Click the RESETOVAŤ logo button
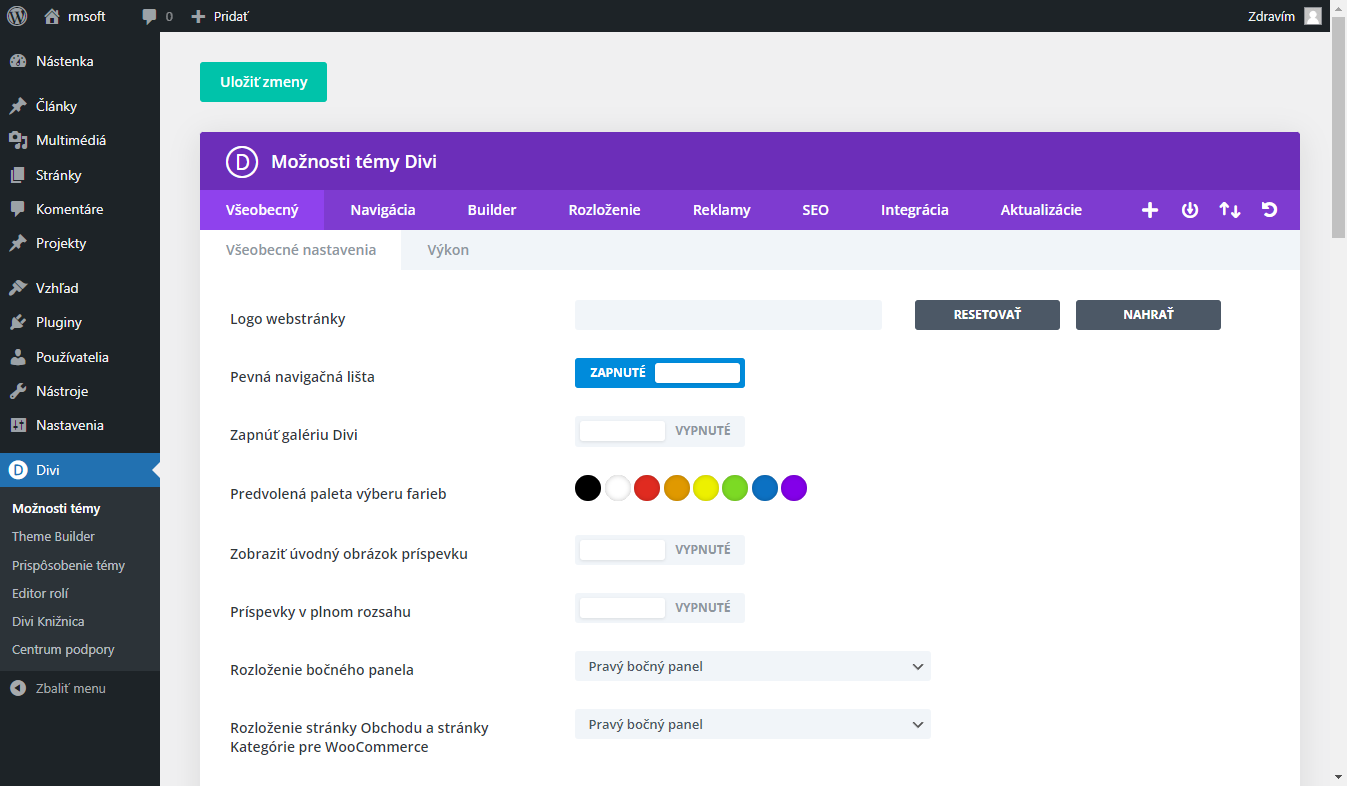This screenshot has height=786, width=1347. point(987,315)
